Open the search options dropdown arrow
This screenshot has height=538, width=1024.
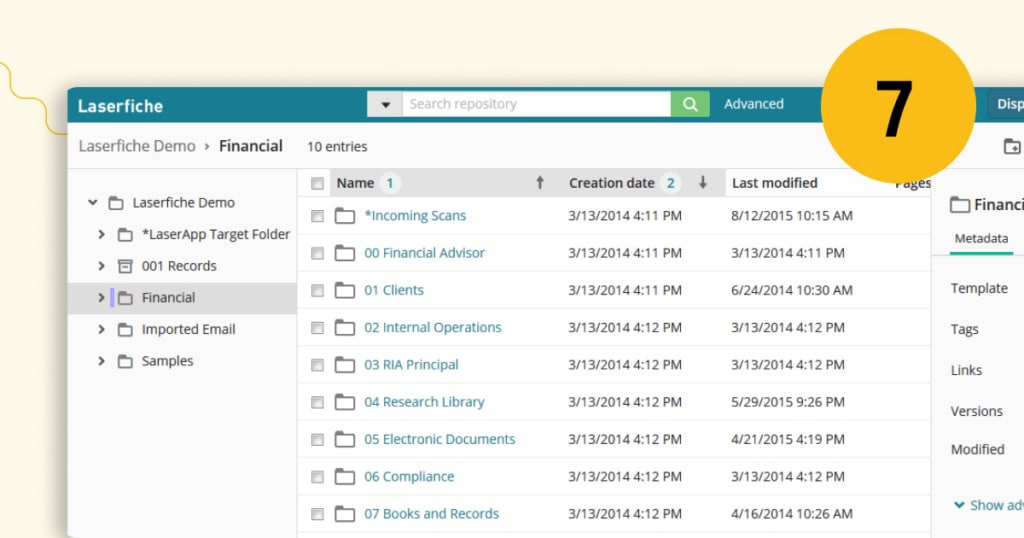(385, 104)
